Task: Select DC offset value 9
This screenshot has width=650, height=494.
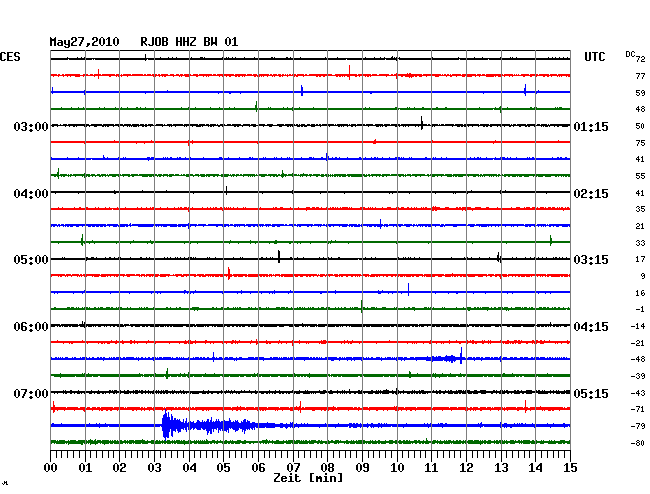Action: (x=643, y=276)
